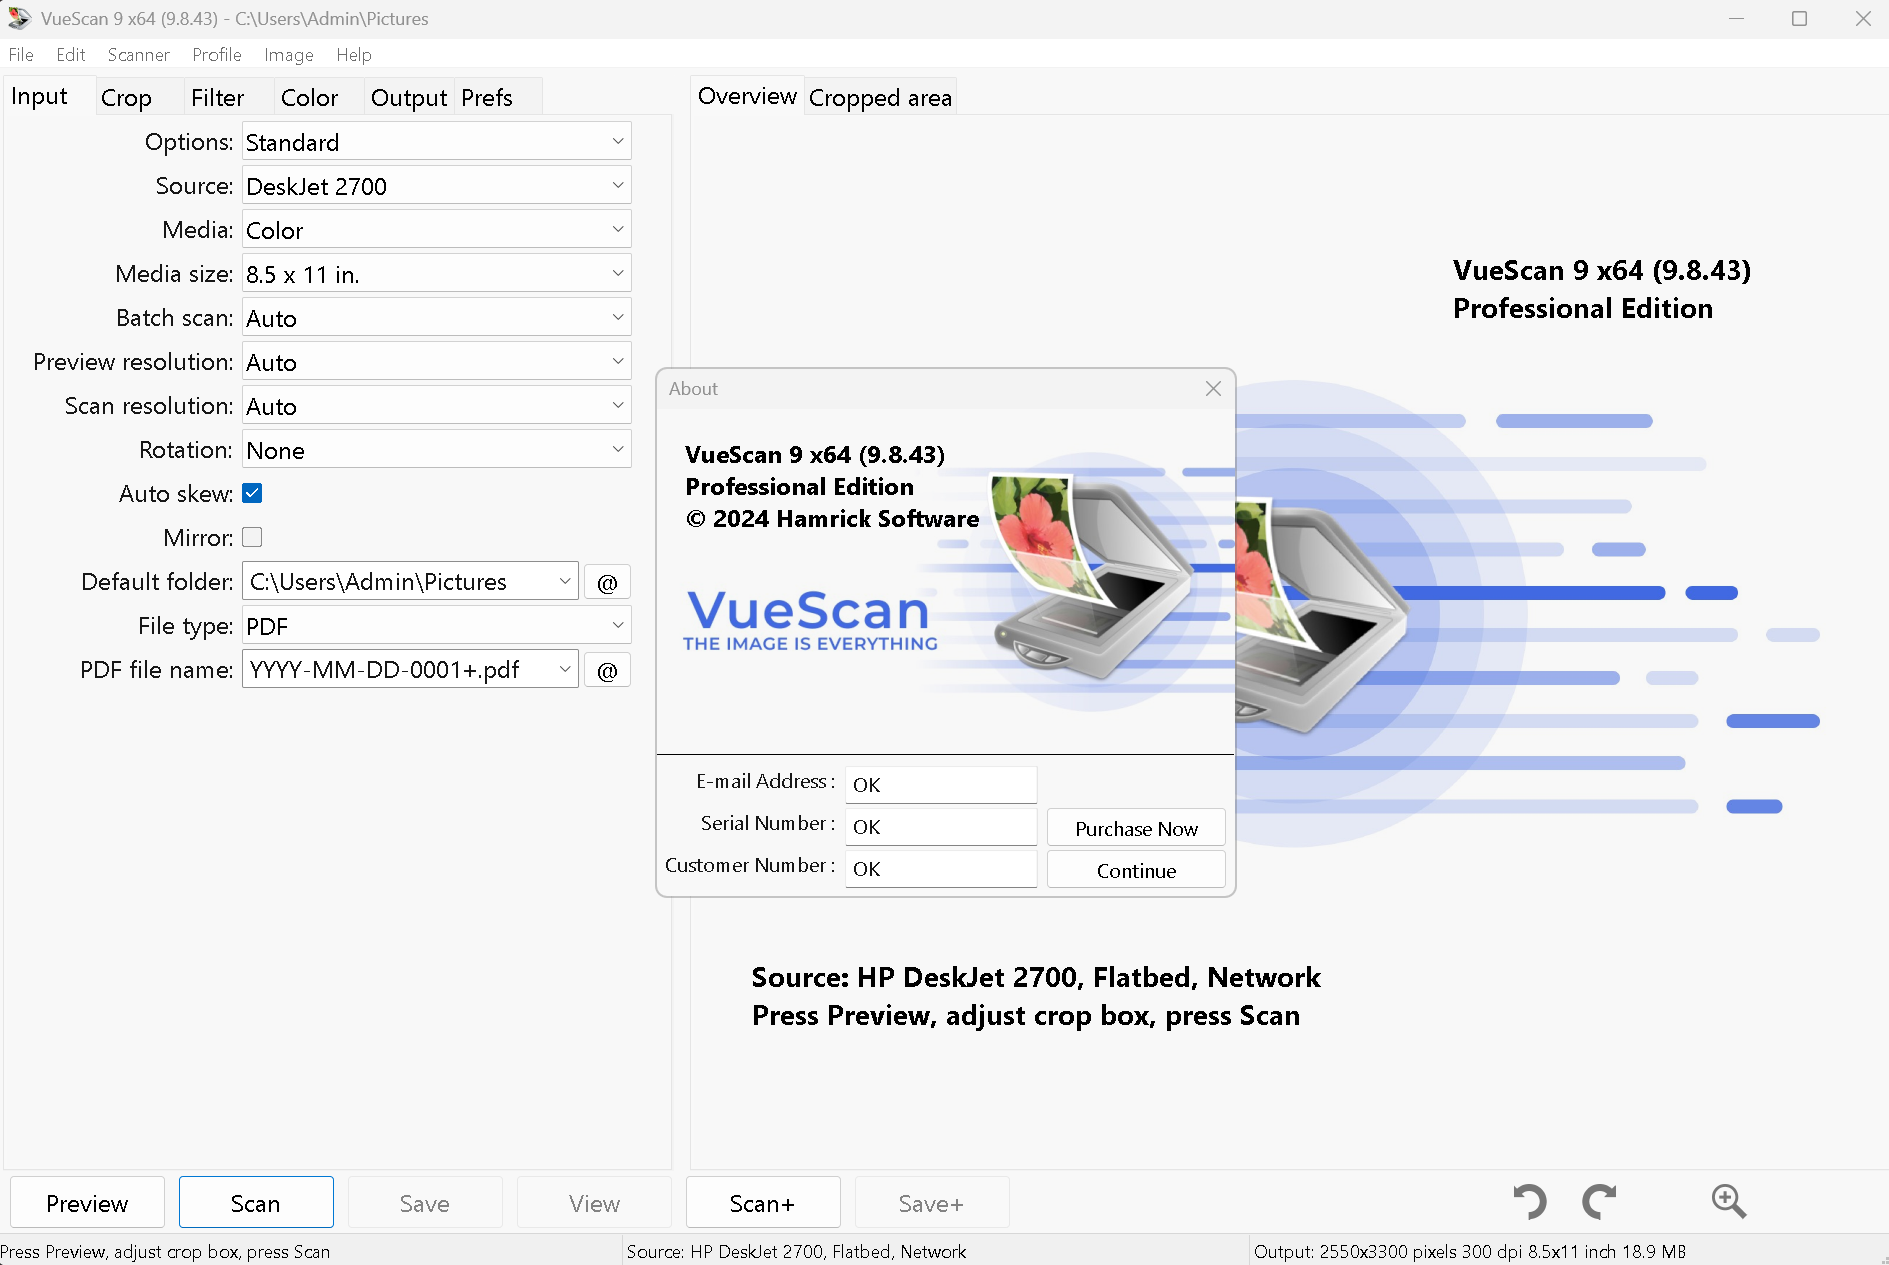Expand the Media dropdown set to Color

pyautogui.click(x=437, y=230)
